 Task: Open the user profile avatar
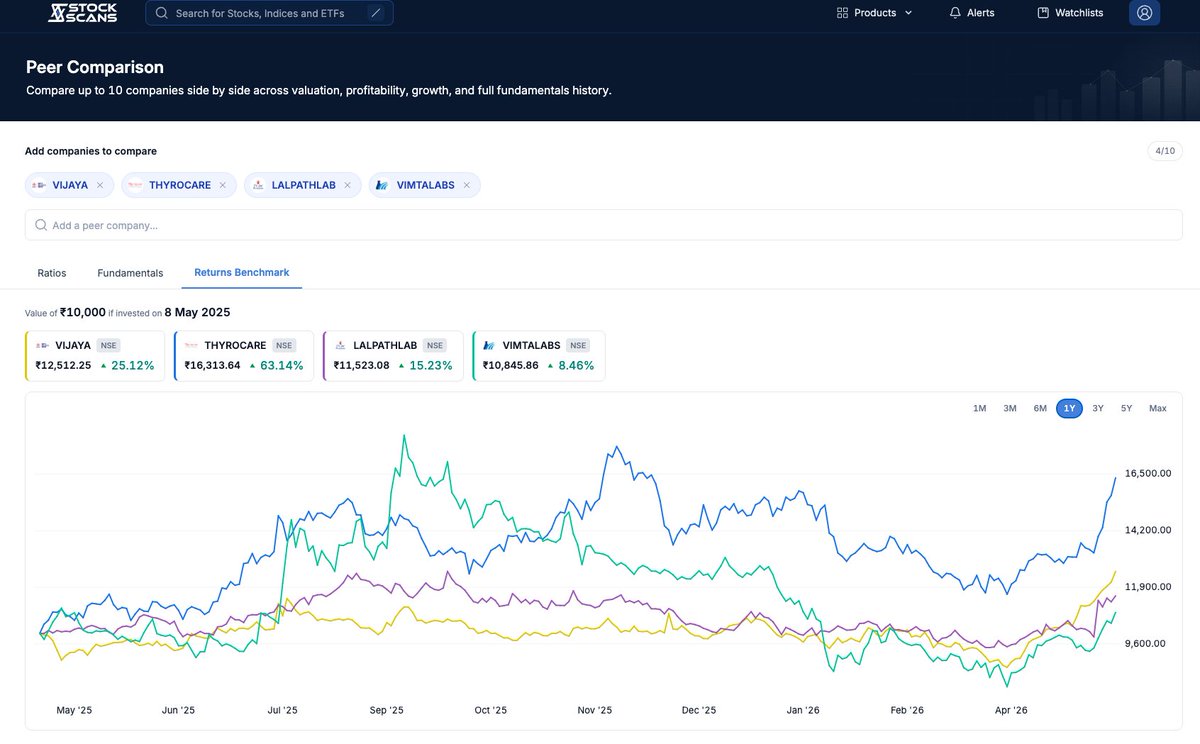click(x=1144, y=13)
